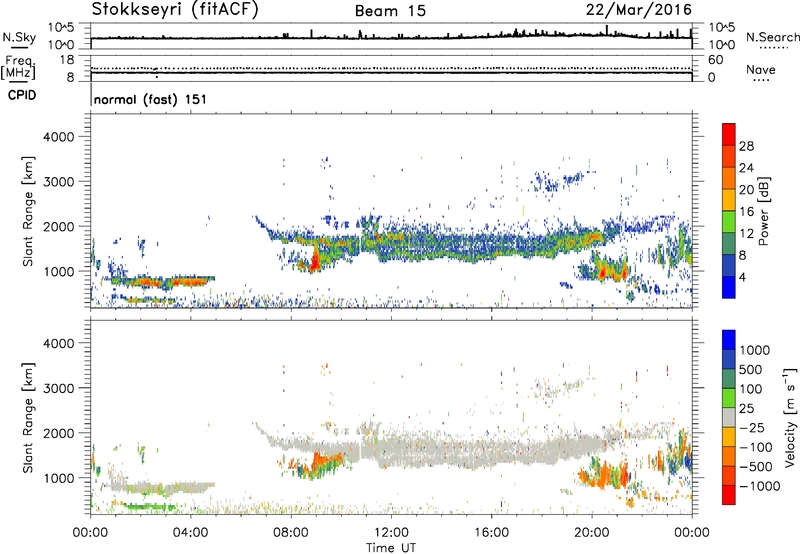
Task: Click the "N.Sky" legend label
Action: click(19, 37)
